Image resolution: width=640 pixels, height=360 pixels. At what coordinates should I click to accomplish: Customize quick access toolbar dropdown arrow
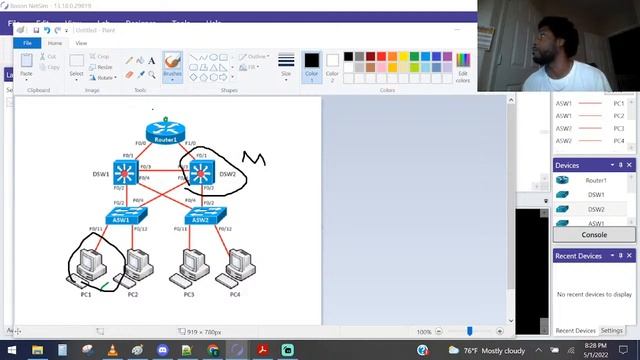(x=67, y=30)
